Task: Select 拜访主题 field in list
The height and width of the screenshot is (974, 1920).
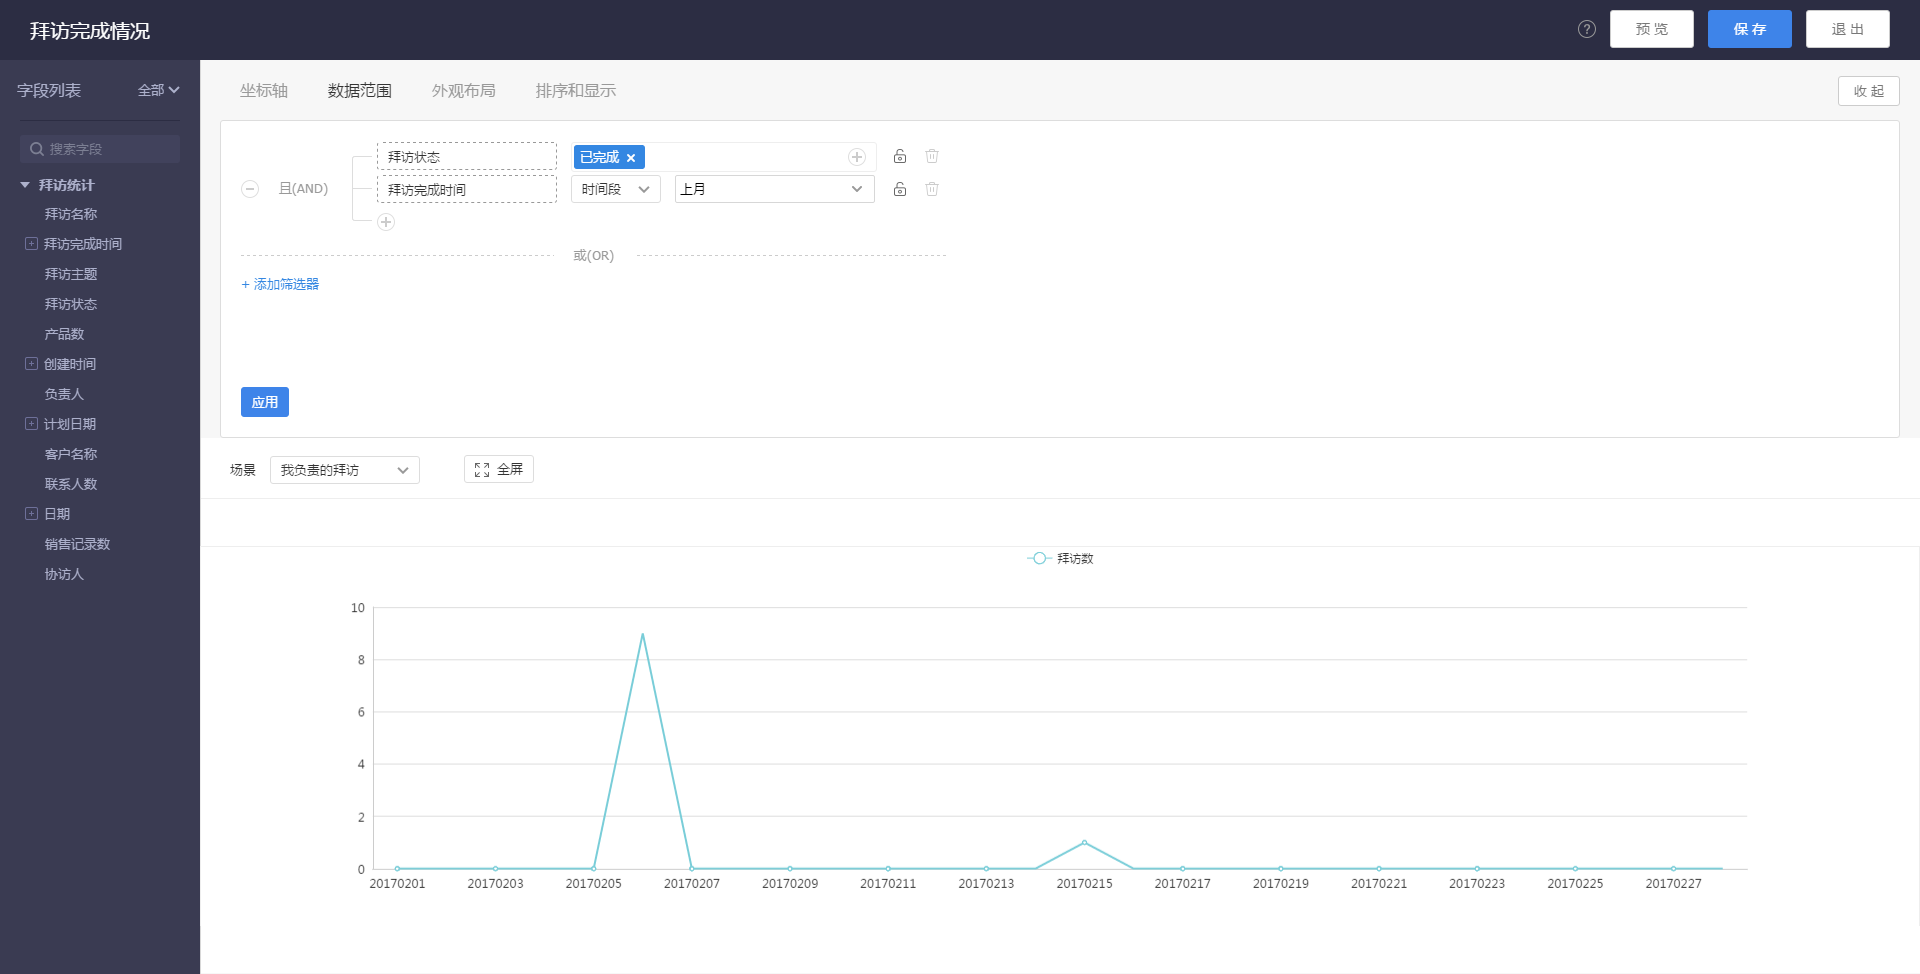Action: click(71, 274)
